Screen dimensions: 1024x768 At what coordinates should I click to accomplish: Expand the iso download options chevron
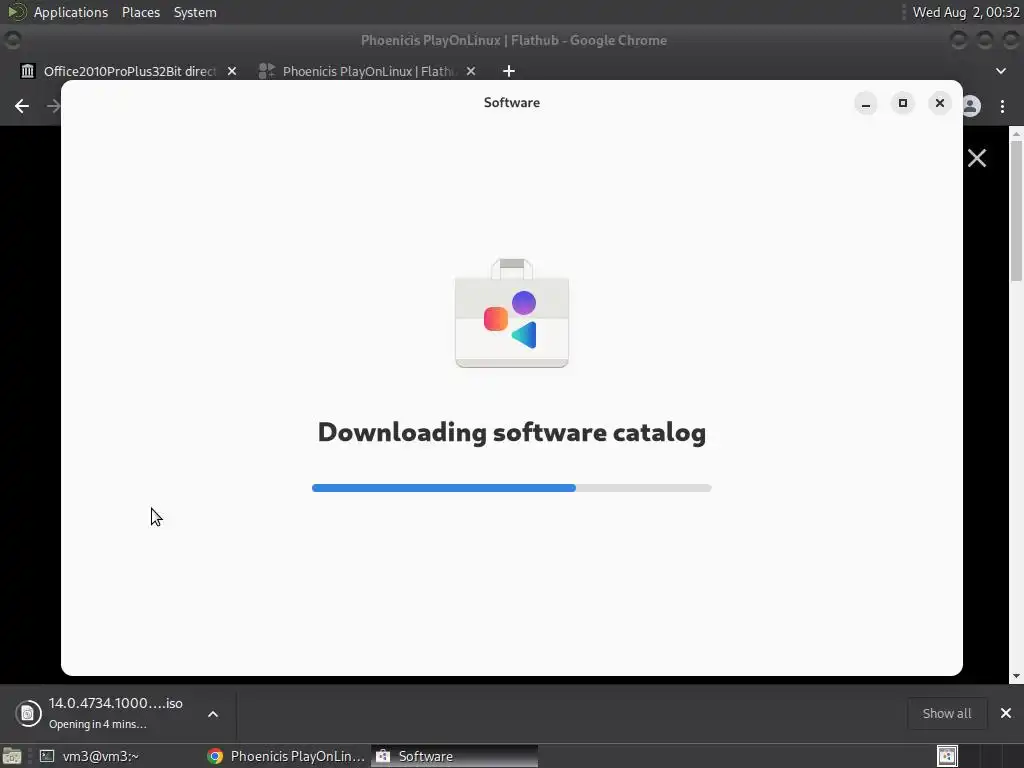click(213, 714)
